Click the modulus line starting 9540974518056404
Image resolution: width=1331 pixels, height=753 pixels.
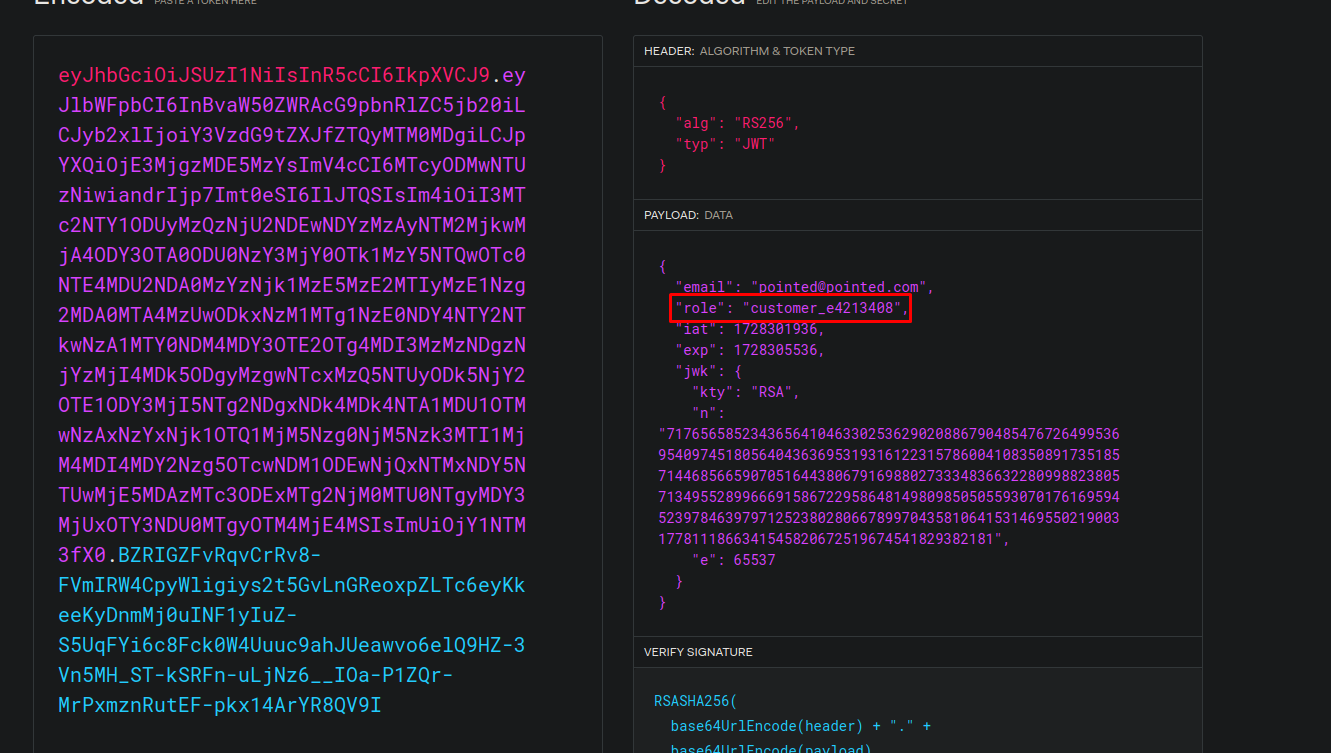889,455
